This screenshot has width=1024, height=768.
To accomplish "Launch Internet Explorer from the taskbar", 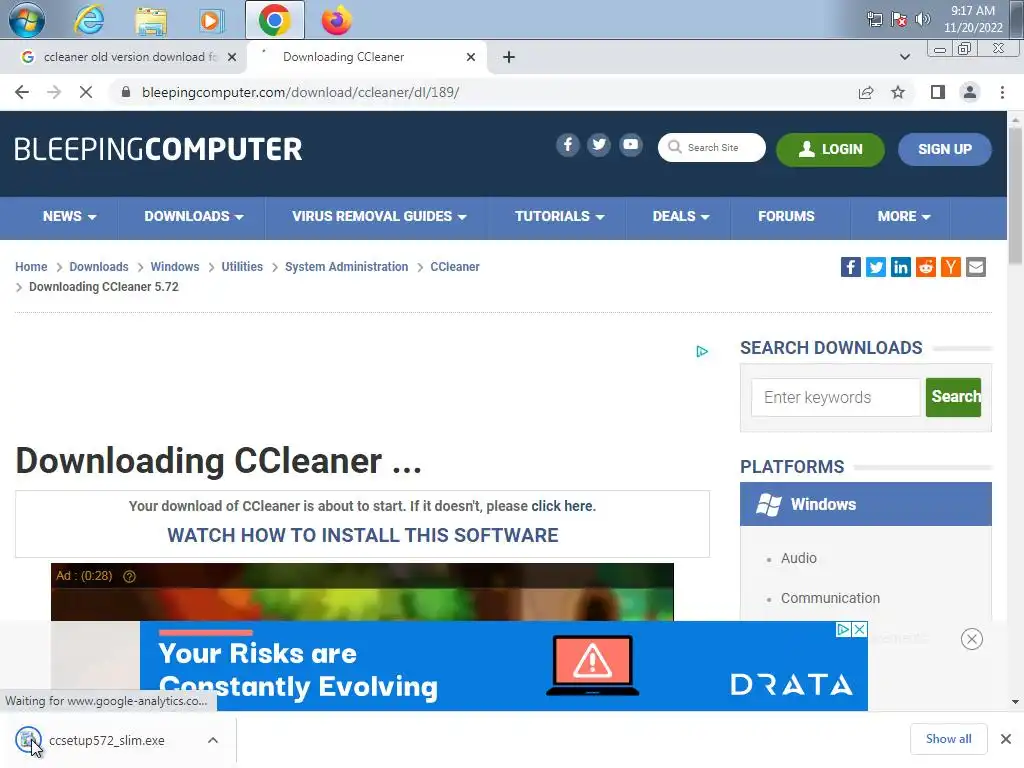I will (89, 20).
